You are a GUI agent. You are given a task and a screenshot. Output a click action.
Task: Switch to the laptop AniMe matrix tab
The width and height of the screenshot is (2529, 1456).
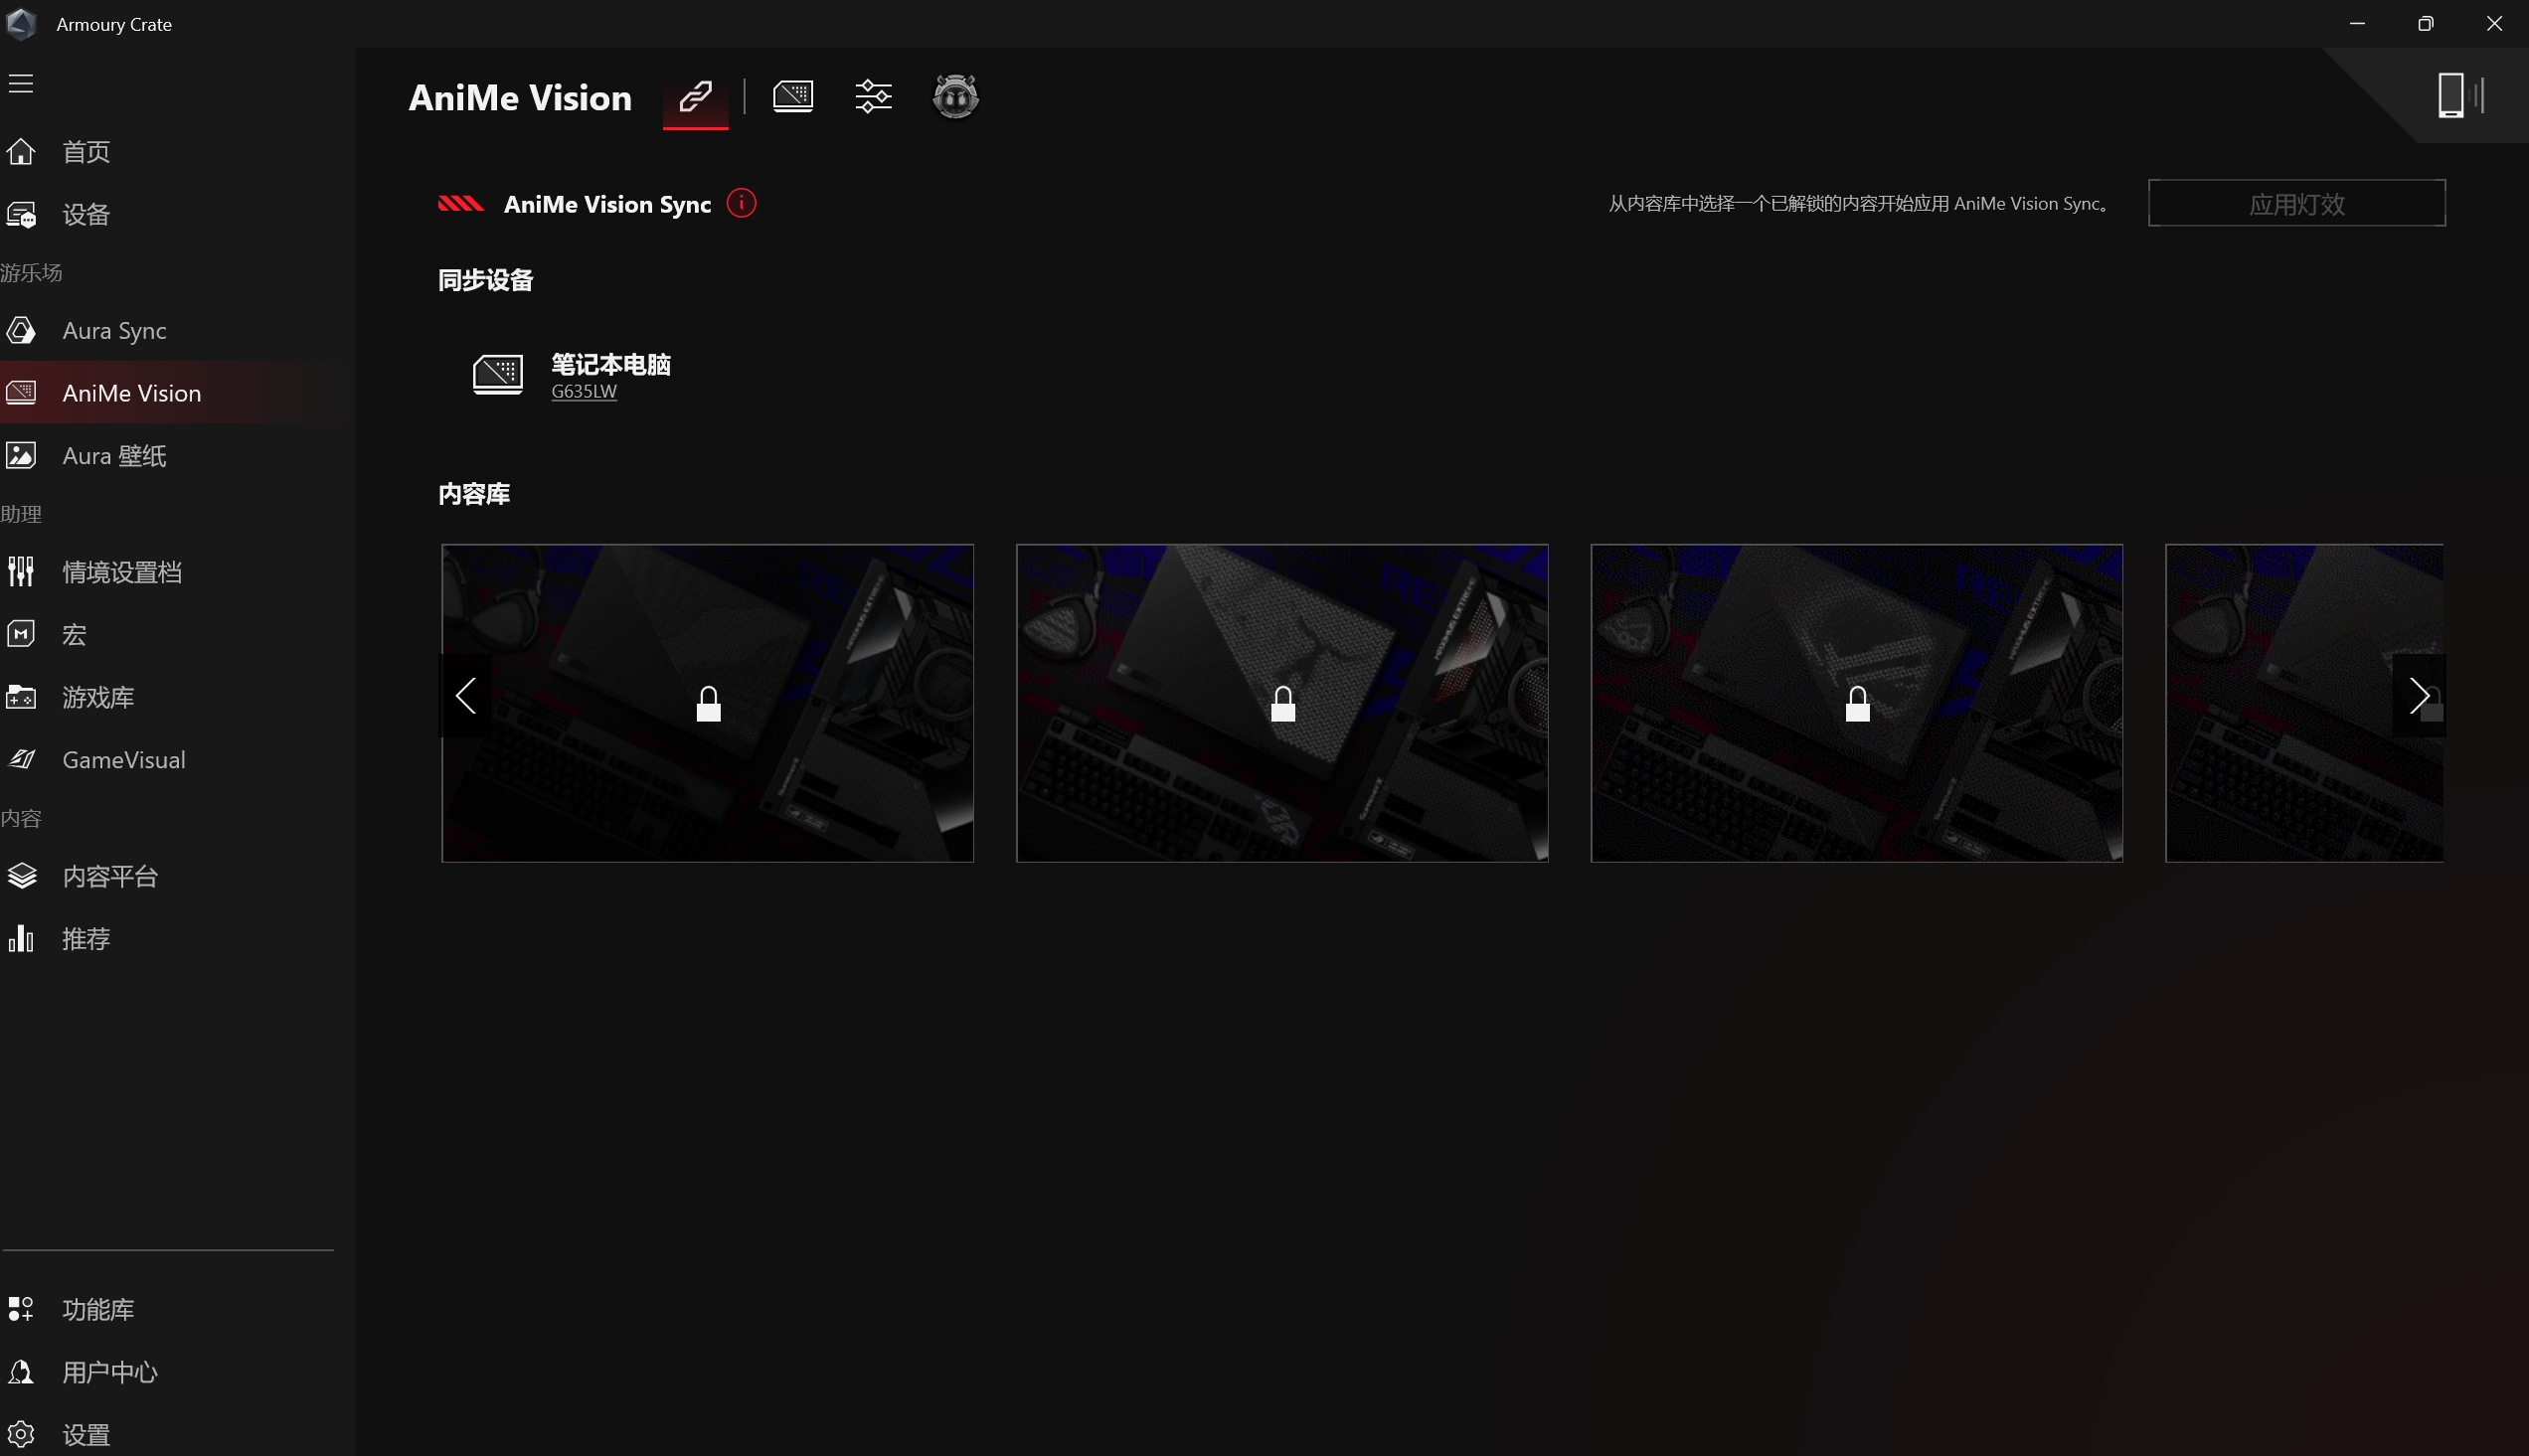click(x=793, y=96)
